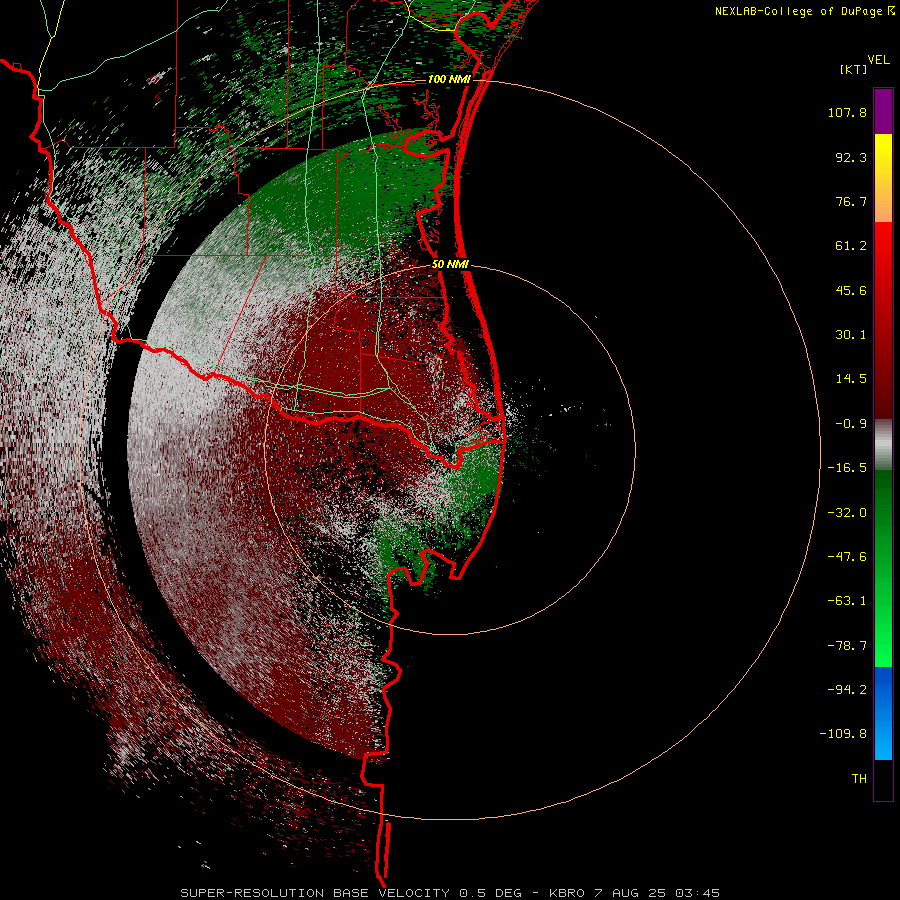Select the 45.6 velocity legend value

851,290
